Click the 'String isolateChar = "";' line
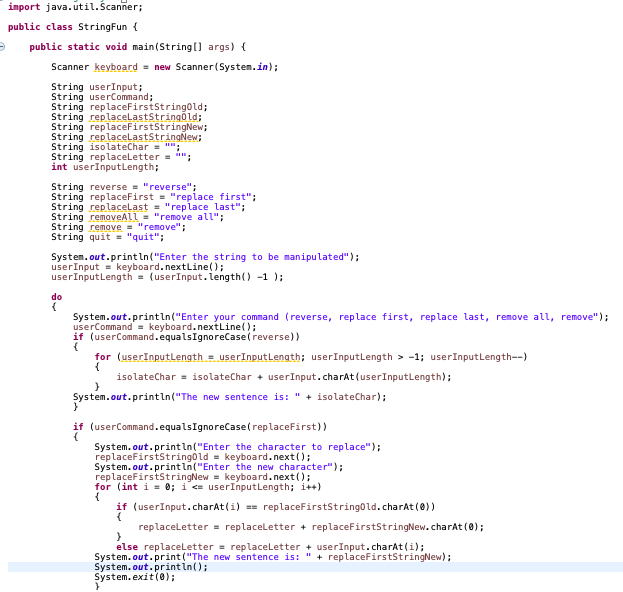This screenshot has width=623, height=592. click(116, 147)
